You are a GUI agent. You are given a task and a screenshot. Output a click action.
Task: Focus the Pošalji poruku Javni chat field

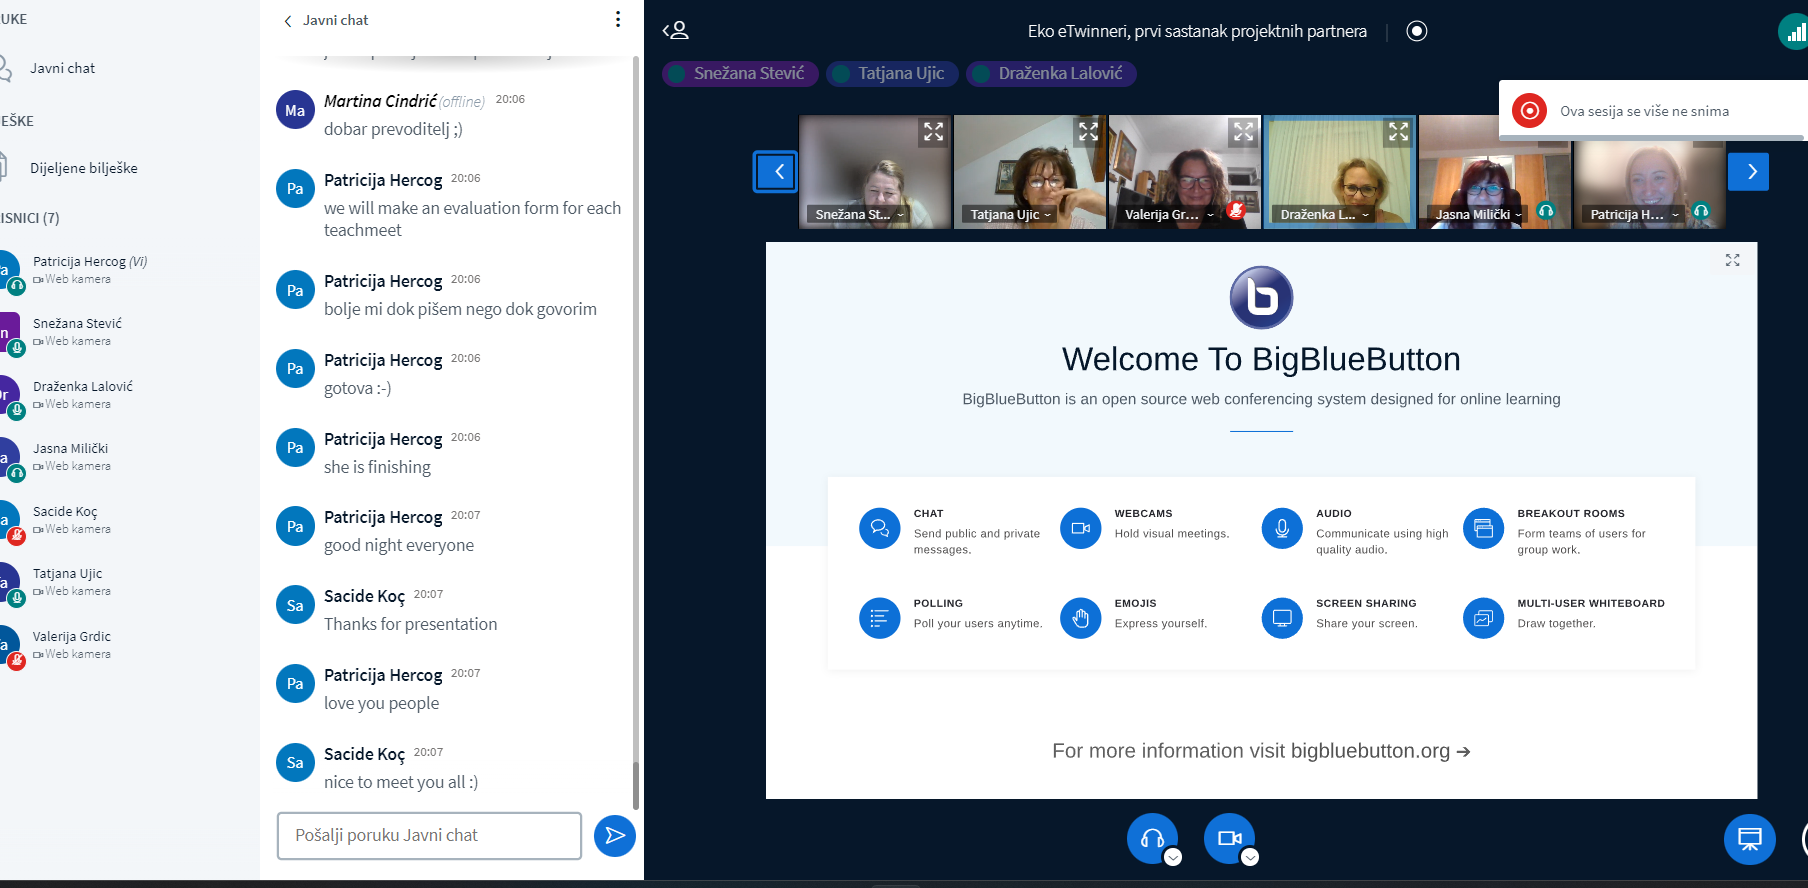pyautogui.click(x=429, y=836)
